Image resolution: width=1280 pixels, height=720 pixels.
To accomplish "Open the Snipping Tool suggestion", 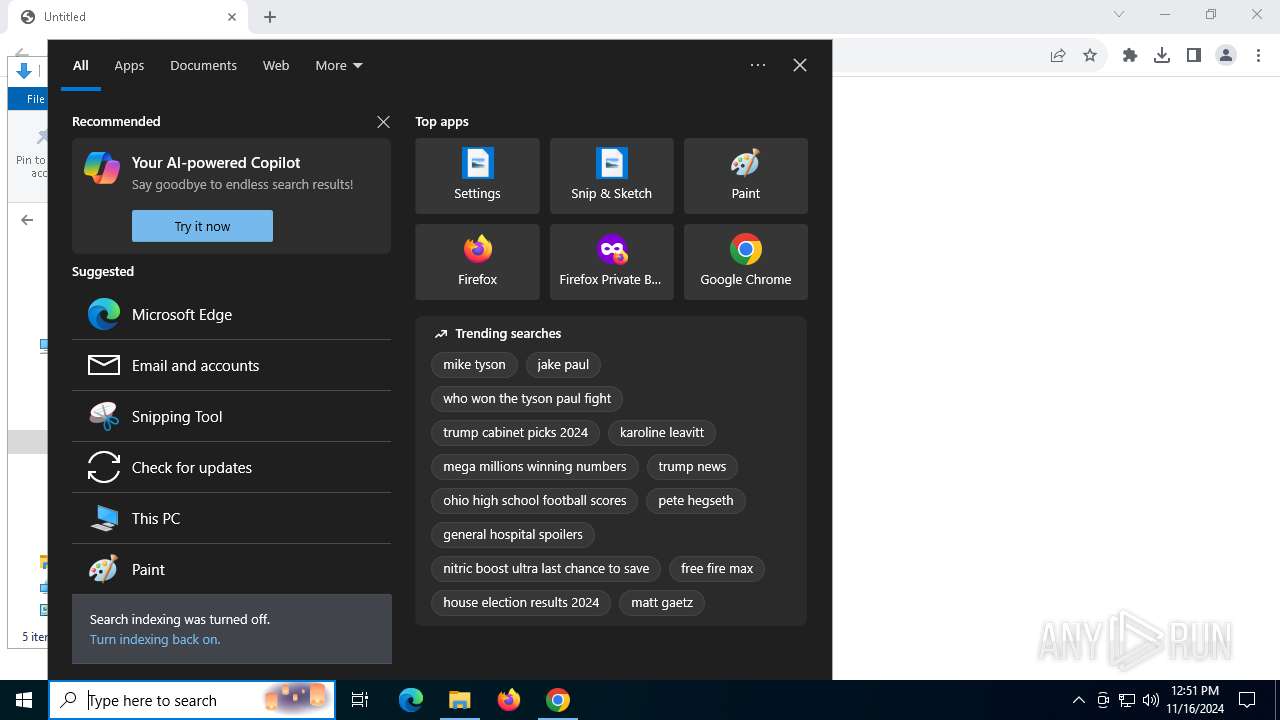I will tap(231, 416).
